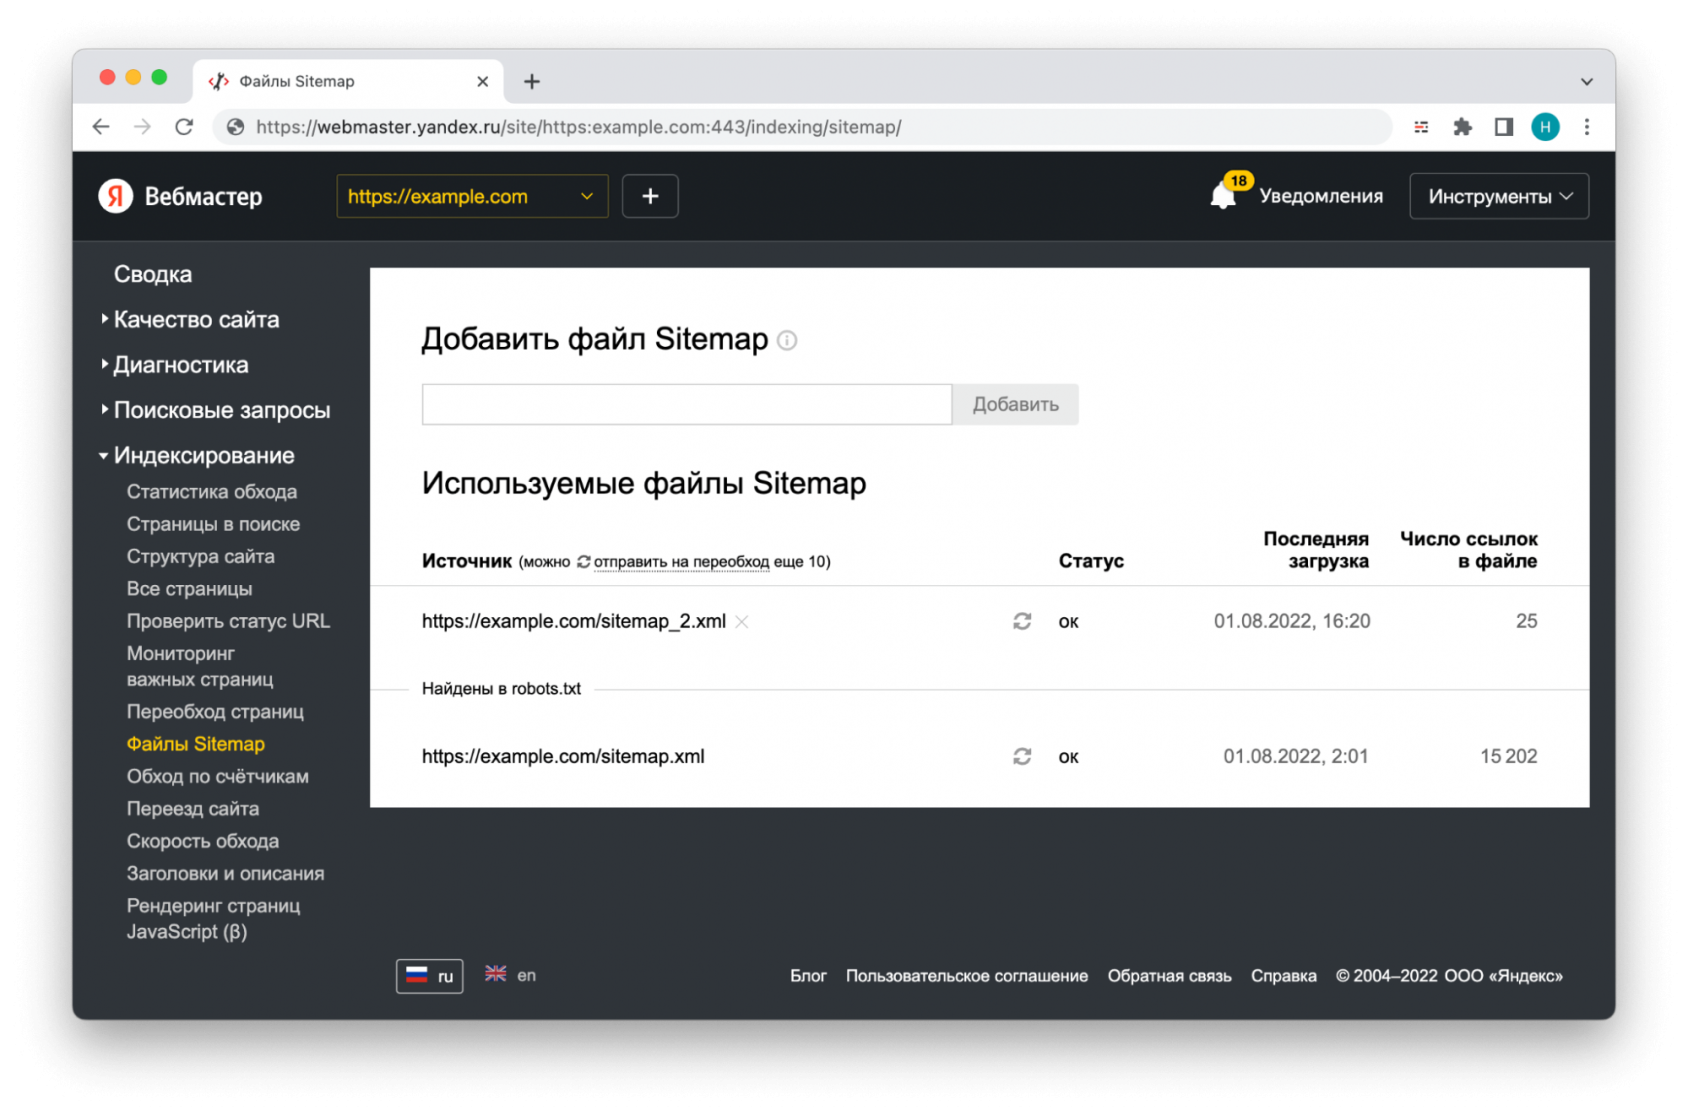Viewport: 1688px width, 1116px height.
Task: Open the browser extensions puzzle icon
Action: pos(1462,127)
